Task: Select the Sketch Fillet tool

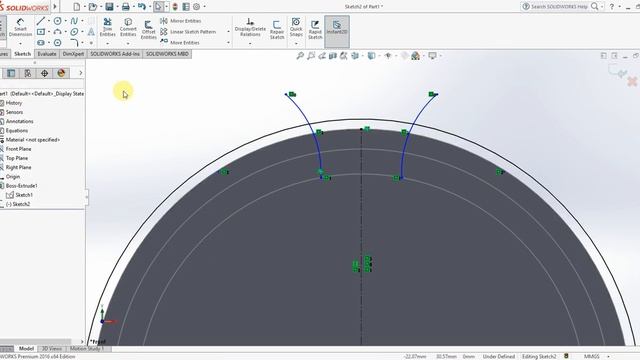Action: [74, 42]
